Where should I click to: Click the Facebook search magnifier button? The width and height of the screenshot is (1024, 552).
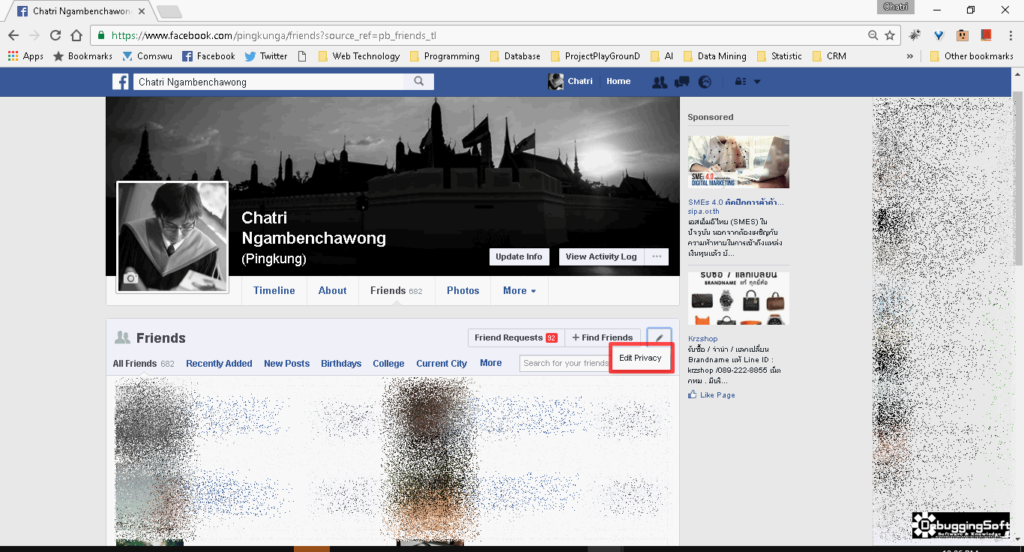click(x=419, y=82)
